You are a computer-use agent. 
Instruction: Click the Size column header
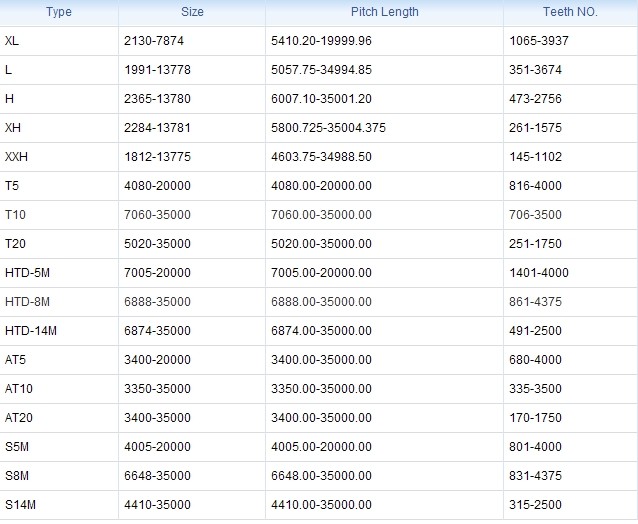point(192,12)
